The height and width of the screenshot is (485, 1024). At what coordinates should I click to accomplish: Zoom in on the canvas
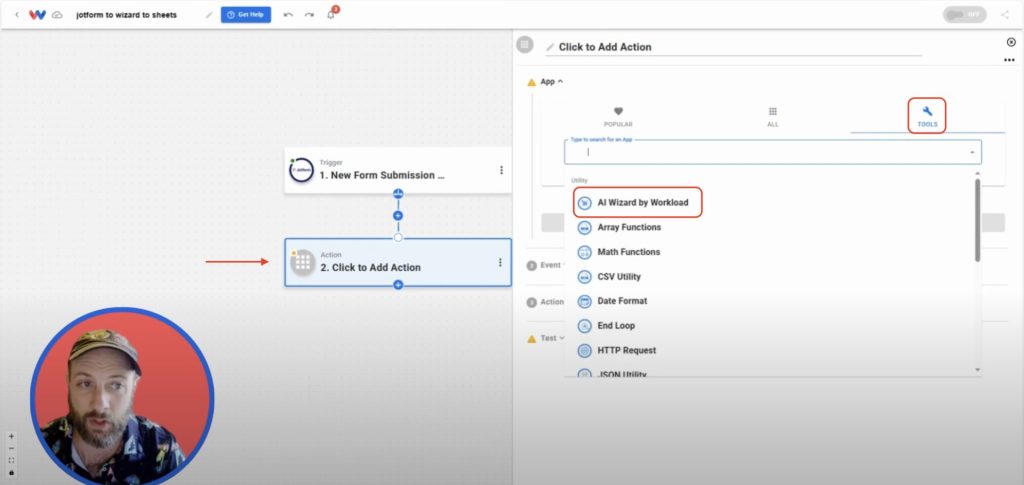pyautogui.click(x=11, y=435)
